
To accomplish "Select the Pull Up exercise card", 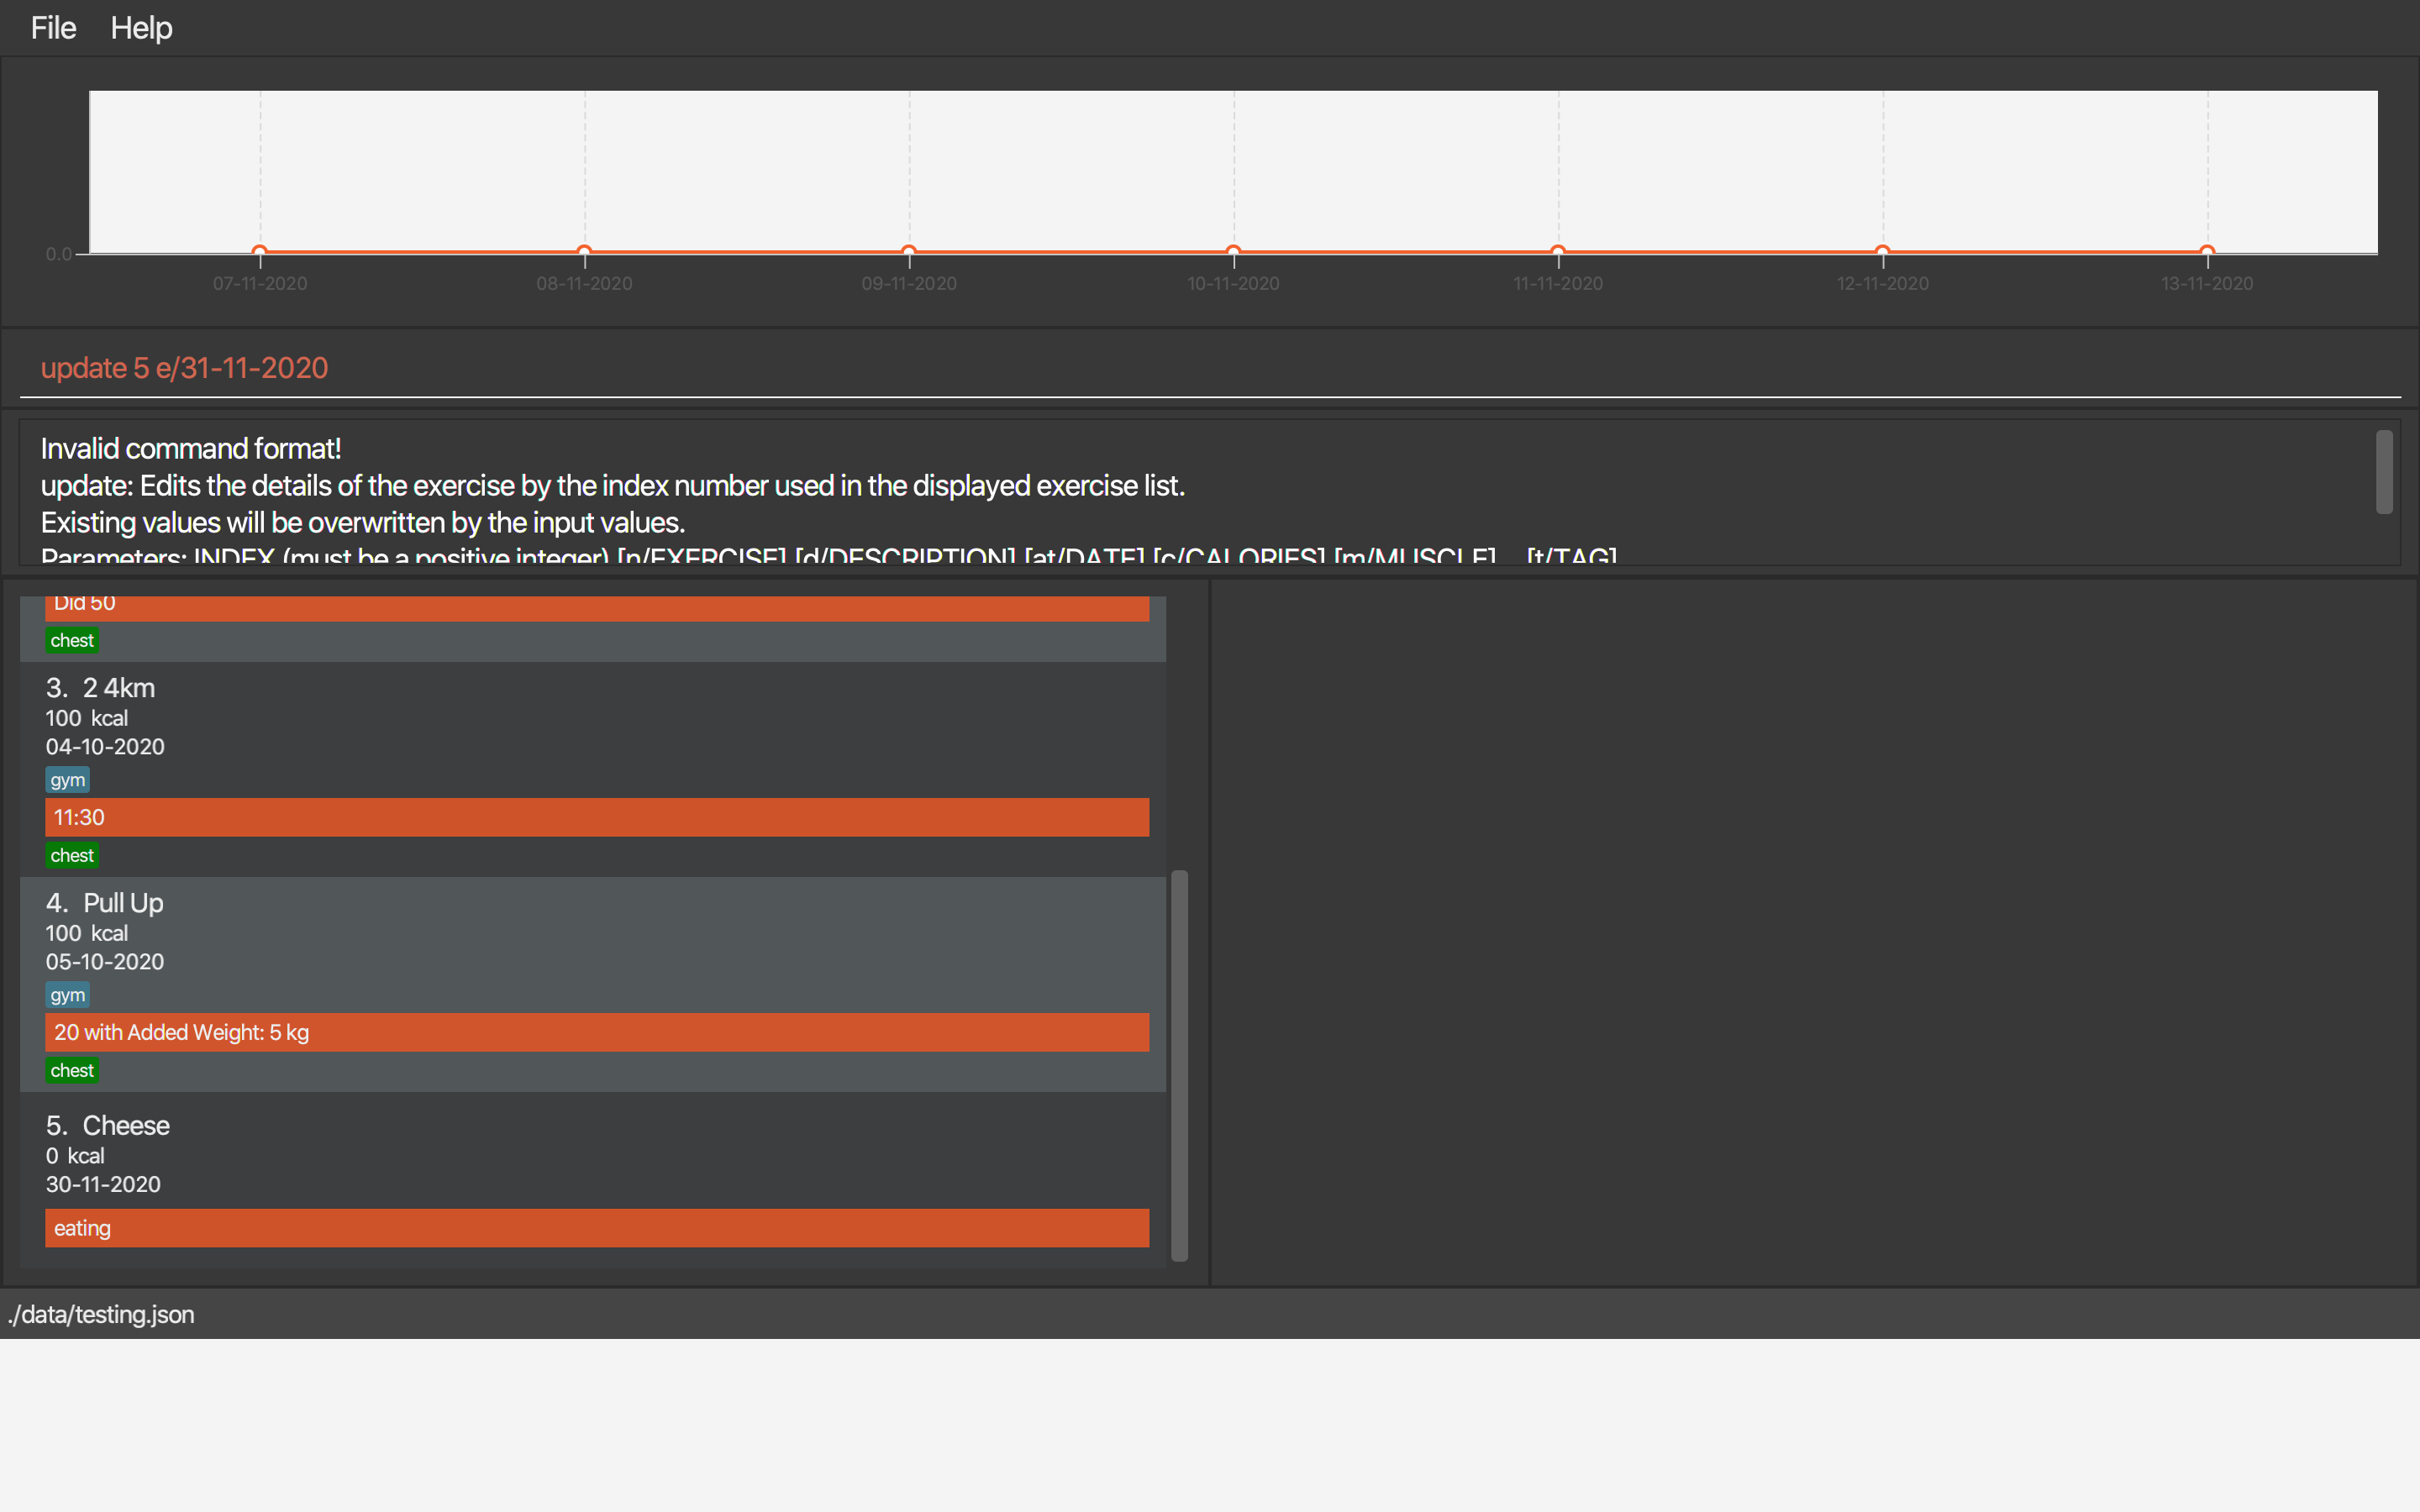I will click(122, 904).
